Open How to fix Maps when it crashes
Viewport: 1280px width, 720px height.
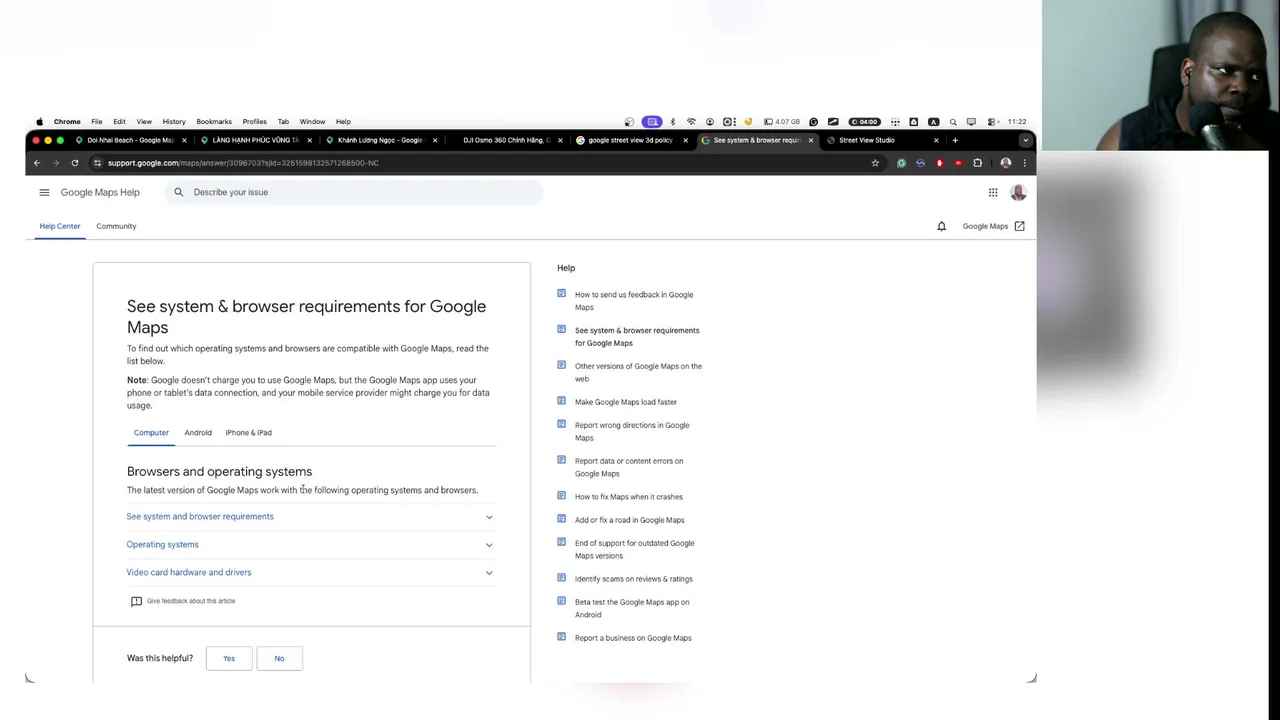(629, 497)
